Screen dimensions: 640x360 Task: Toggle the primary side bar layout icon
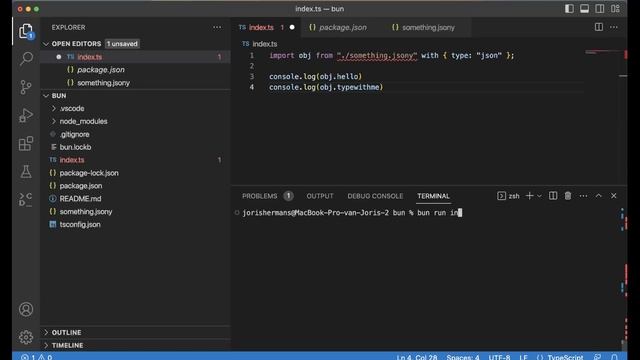[x=569, y=9]
